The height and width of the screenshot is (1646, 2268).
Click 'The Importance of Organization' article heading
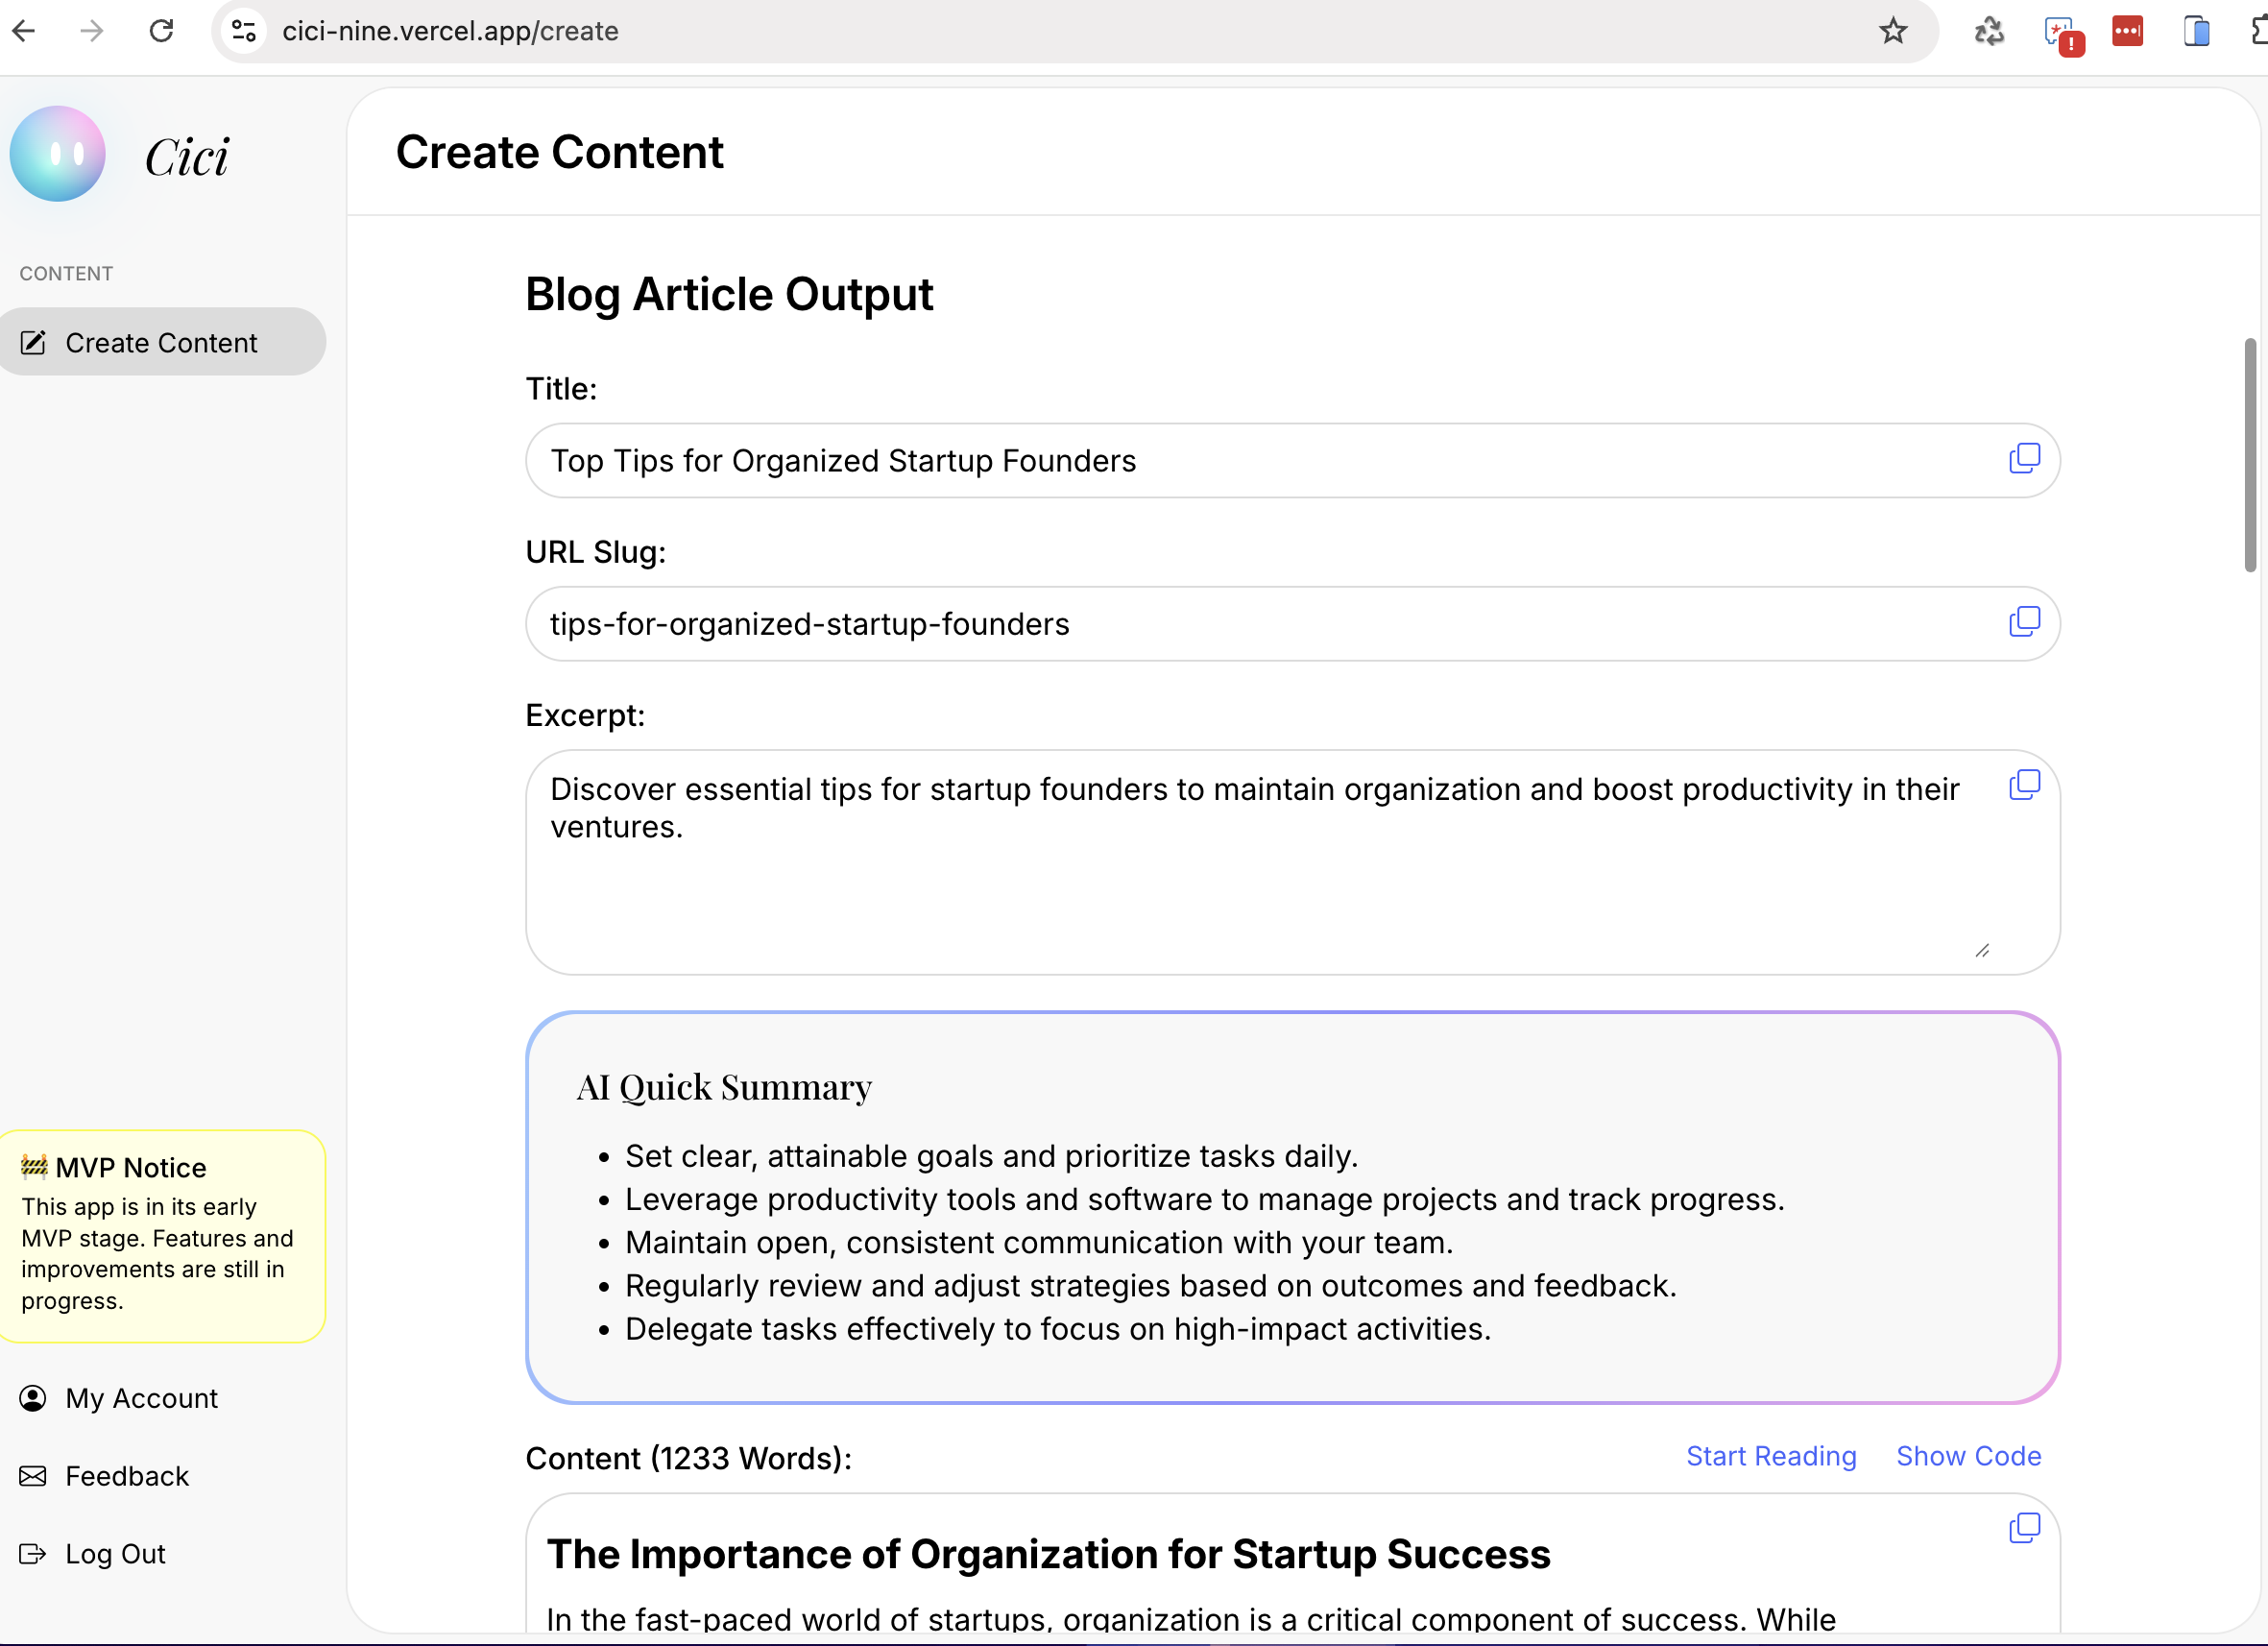[1048, 1554]
